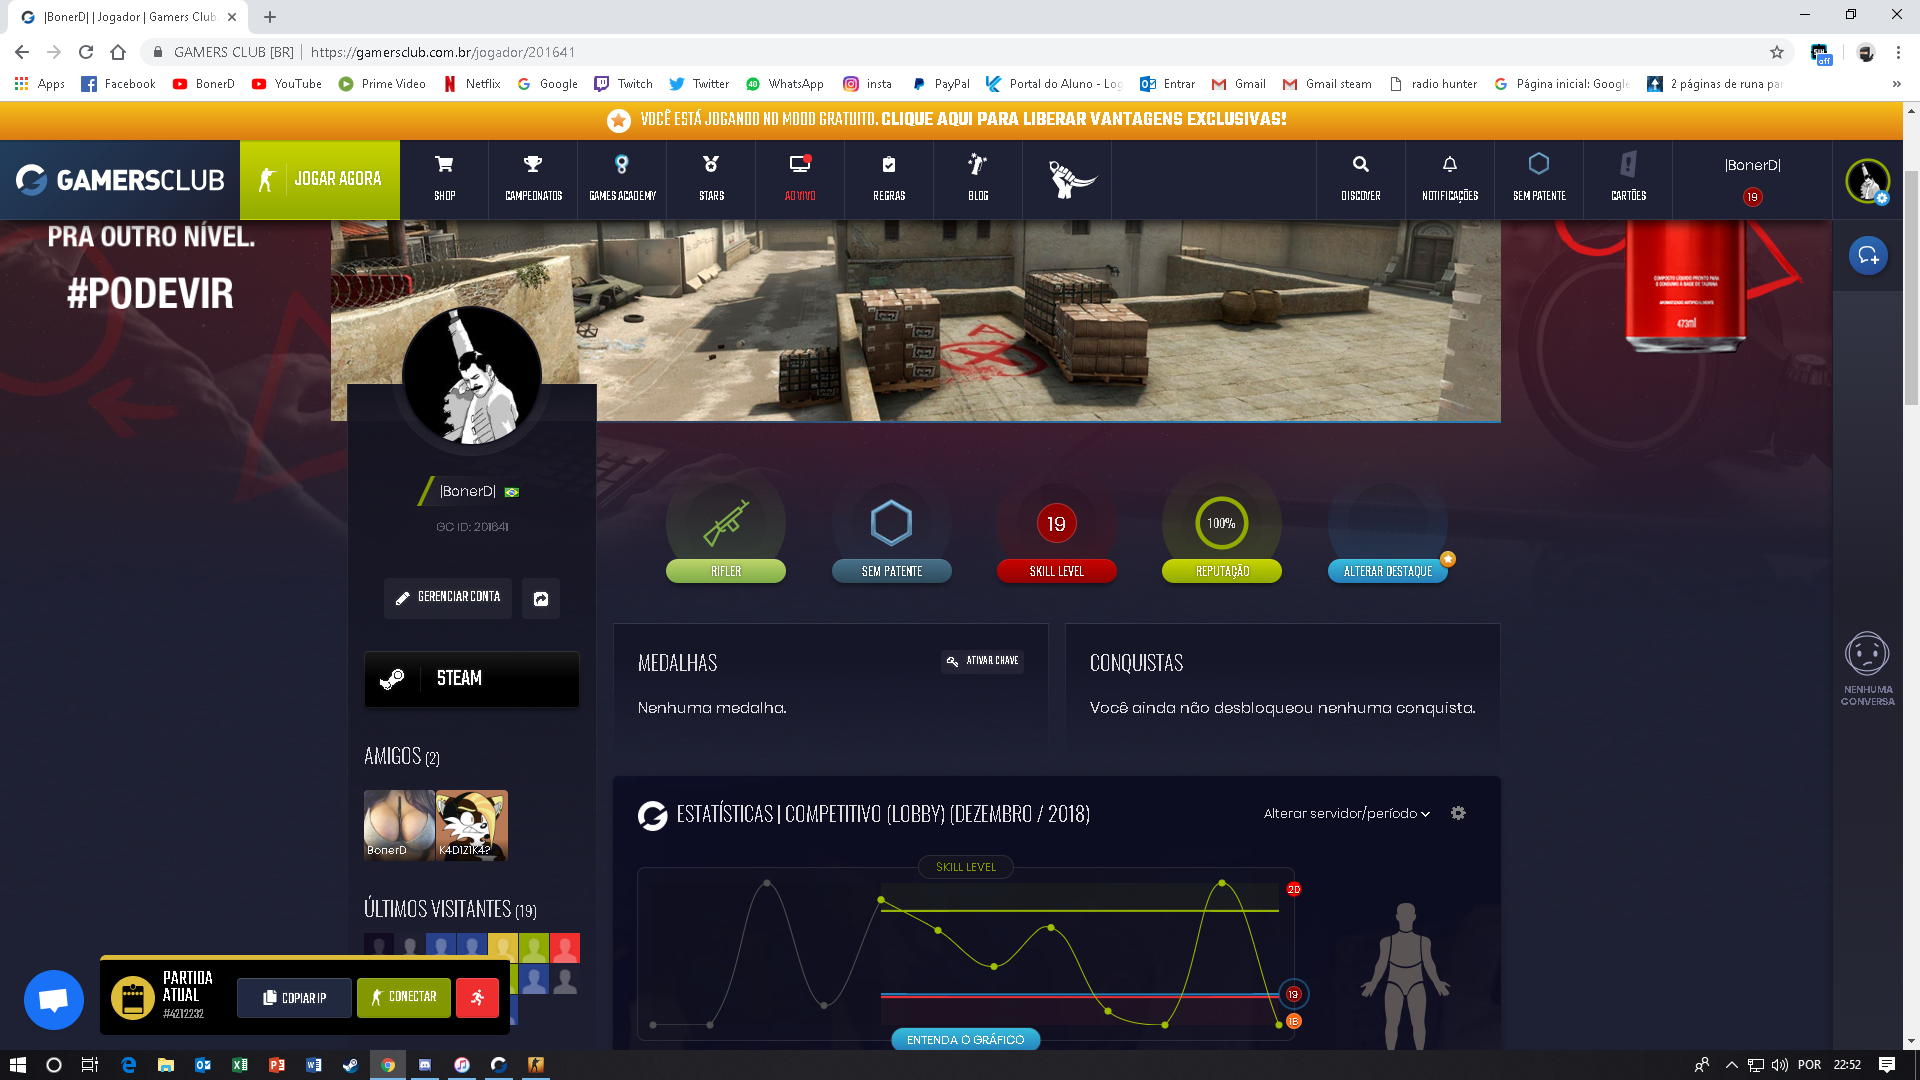Click the 100% reputation progress ring
Screen dimensions: 1920x1080
pyautogui.click(x=1221, y=523)
